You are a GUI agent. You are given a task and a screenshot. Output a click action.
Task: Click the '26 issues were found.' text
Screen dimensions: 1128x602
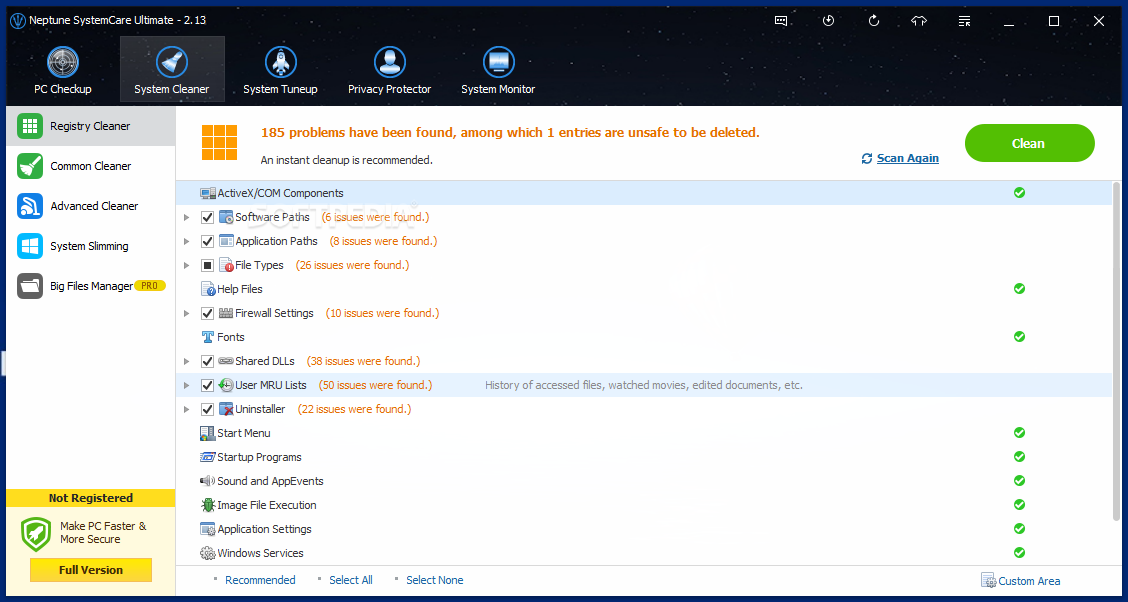[x=352, y=265]
